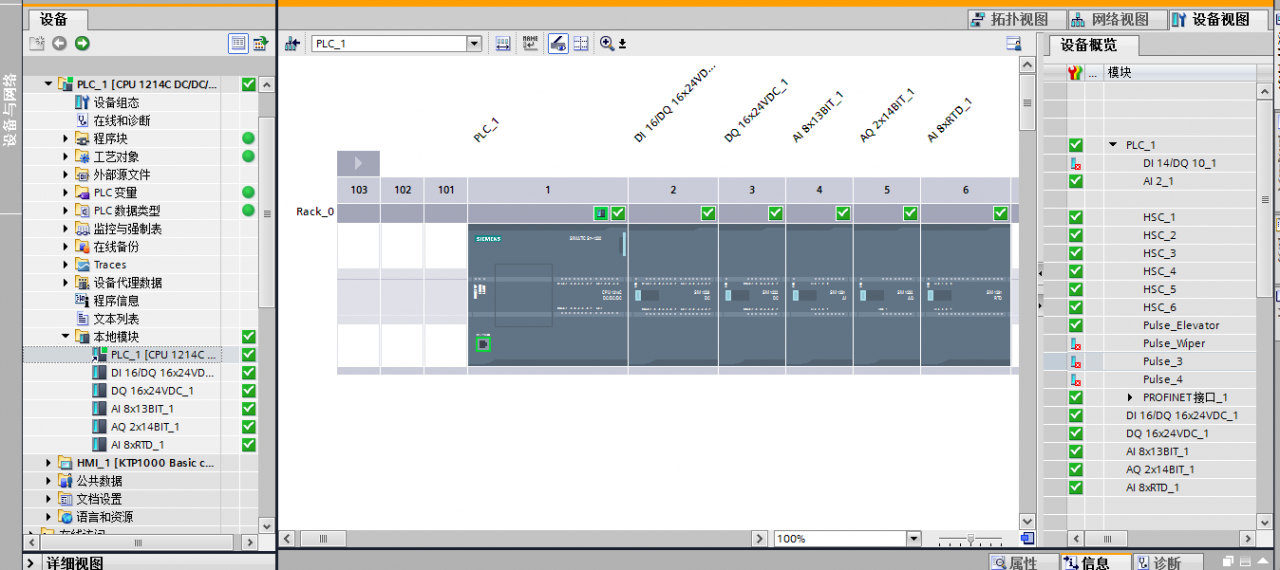The image size is (1280, 570).
Task: Click the page break display icon
Action: 581,43
